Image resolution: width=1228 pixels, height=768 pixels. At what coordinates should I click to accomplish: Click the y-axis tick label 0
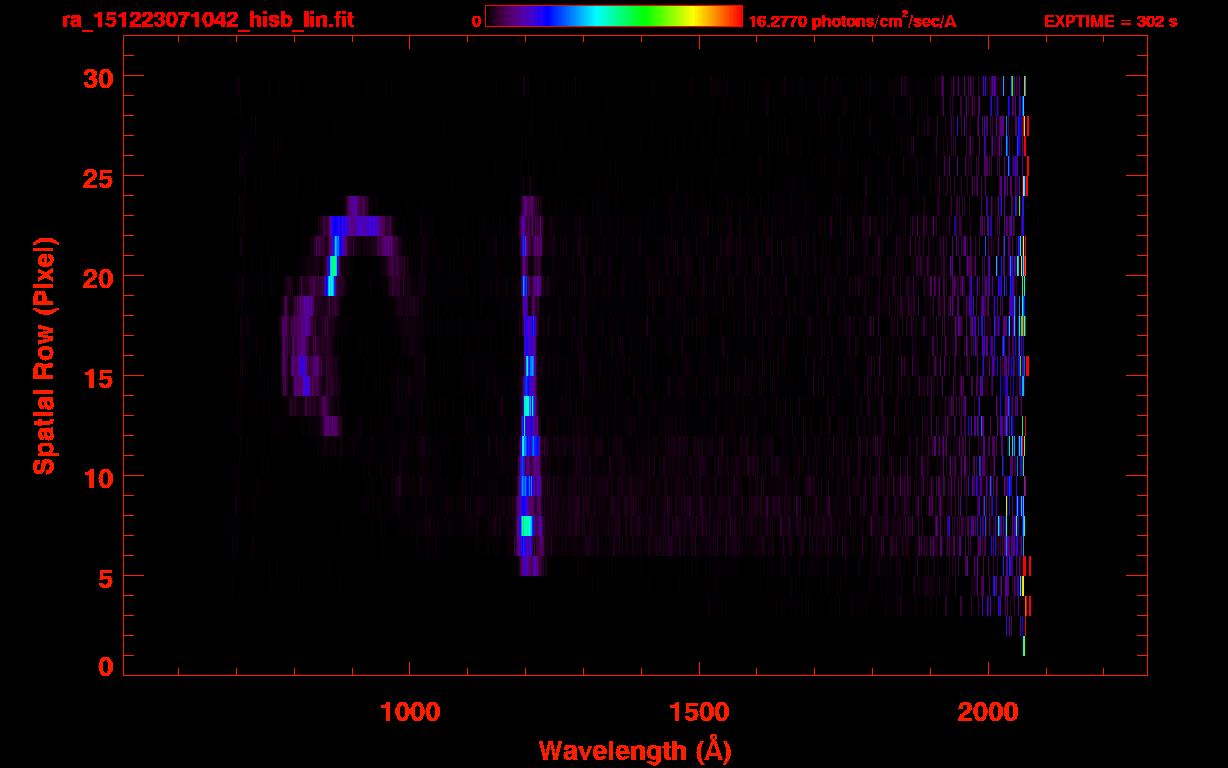[105, 666]
